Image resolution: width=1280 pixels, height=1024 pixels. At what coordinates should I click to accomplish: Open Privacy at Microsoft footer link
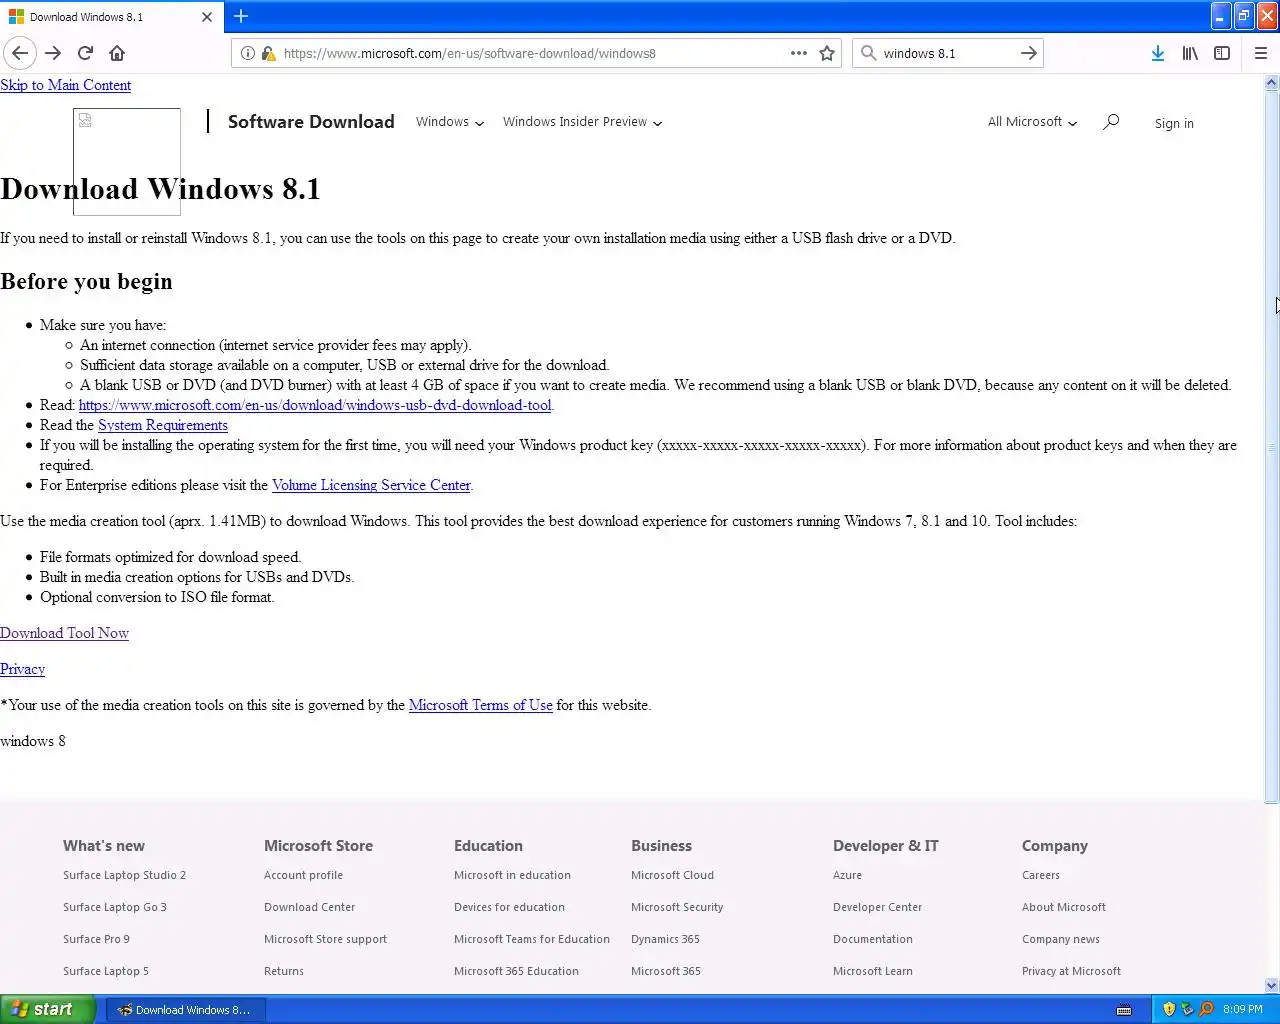coord(1071,971)
